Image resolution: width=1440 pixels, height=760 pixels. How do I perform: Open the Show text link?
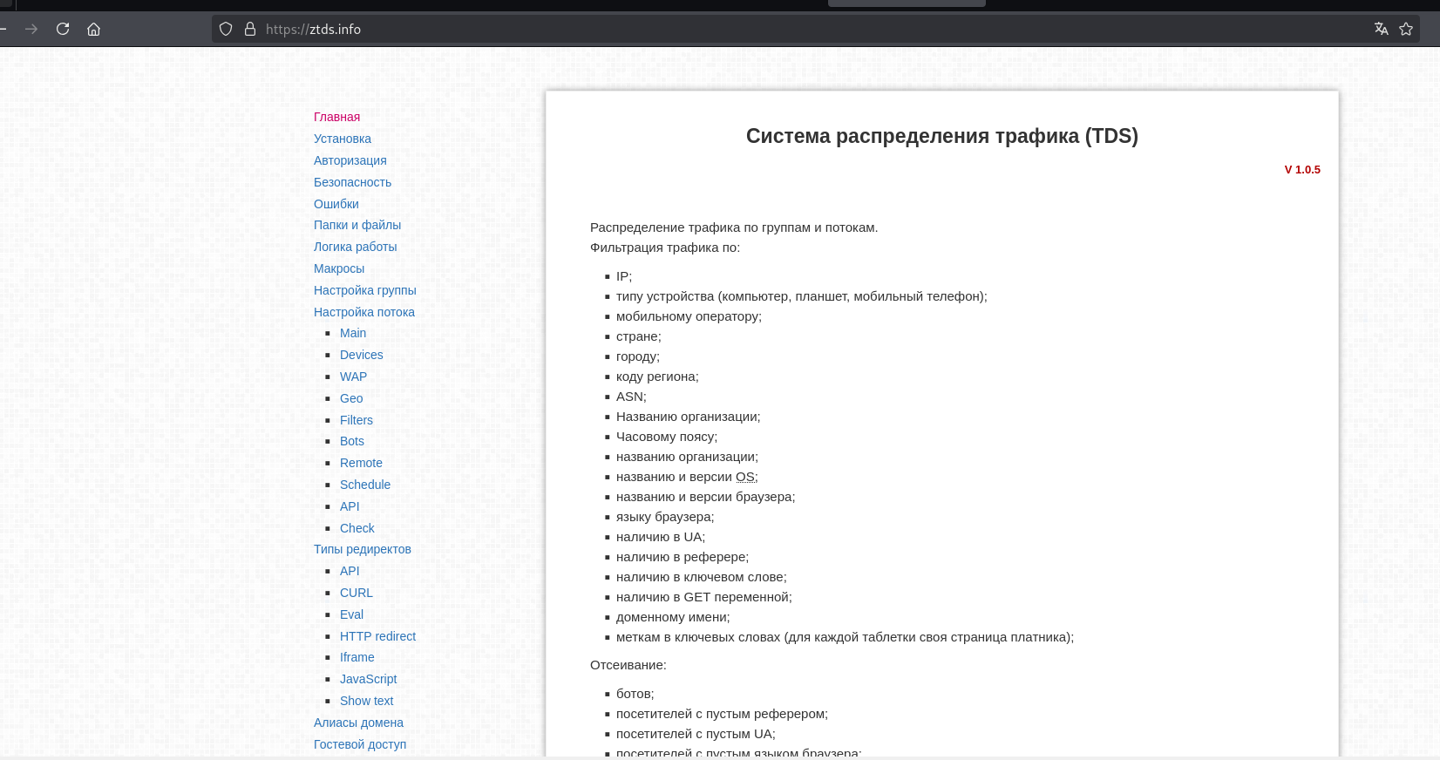click(x=366, y=701)
